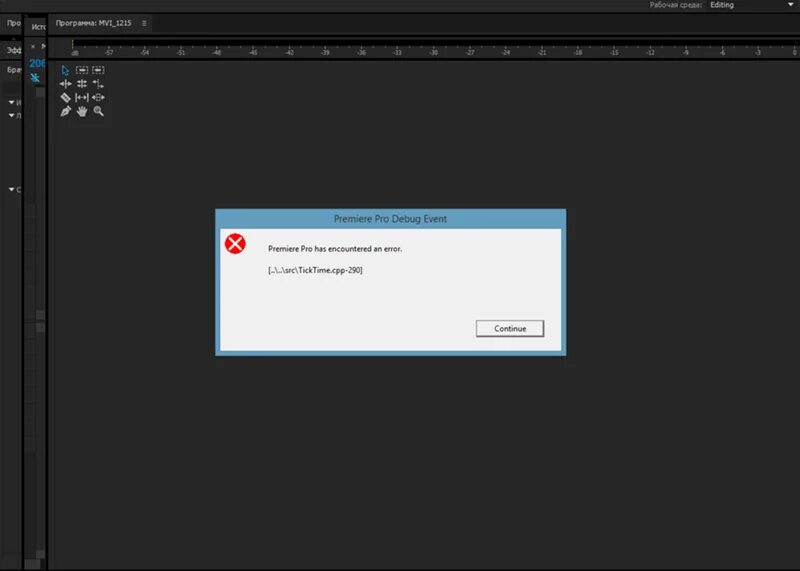This screenshot has height=571, width=800.
Task: Select the Selection arrow tool
Action: click(x=65, y=70)
